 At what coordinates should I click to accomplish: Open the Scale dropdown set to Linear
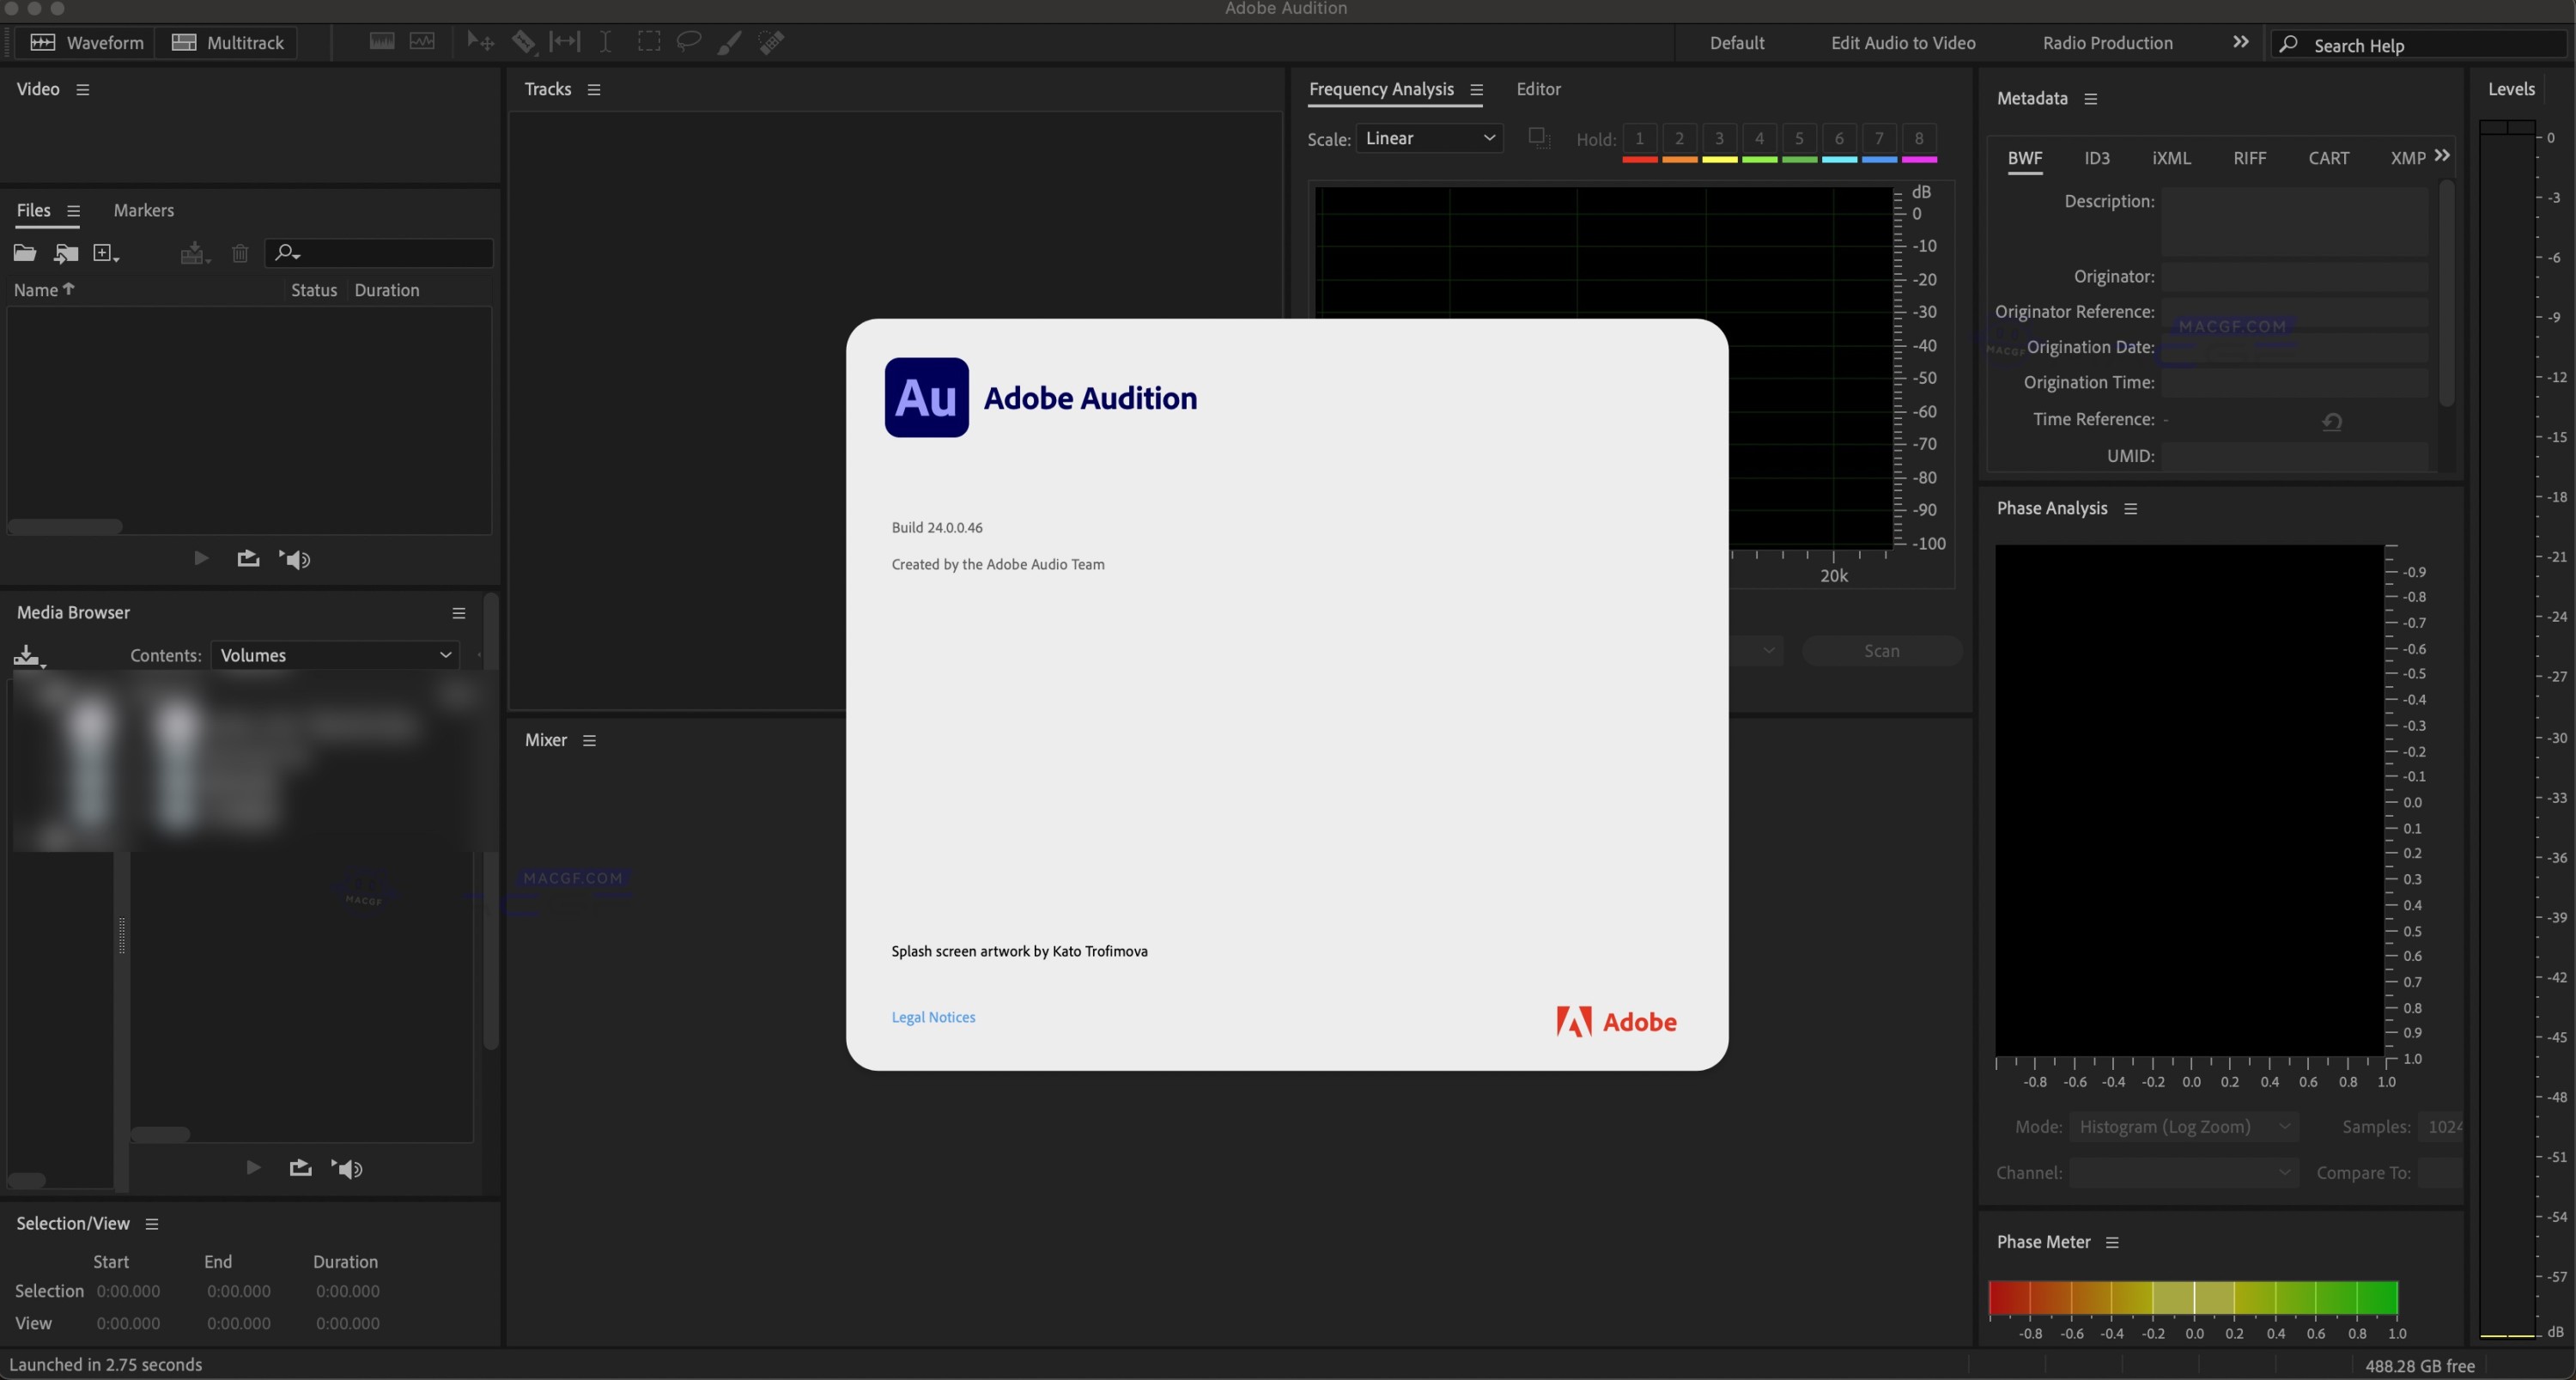click(x=1429, y=138)
